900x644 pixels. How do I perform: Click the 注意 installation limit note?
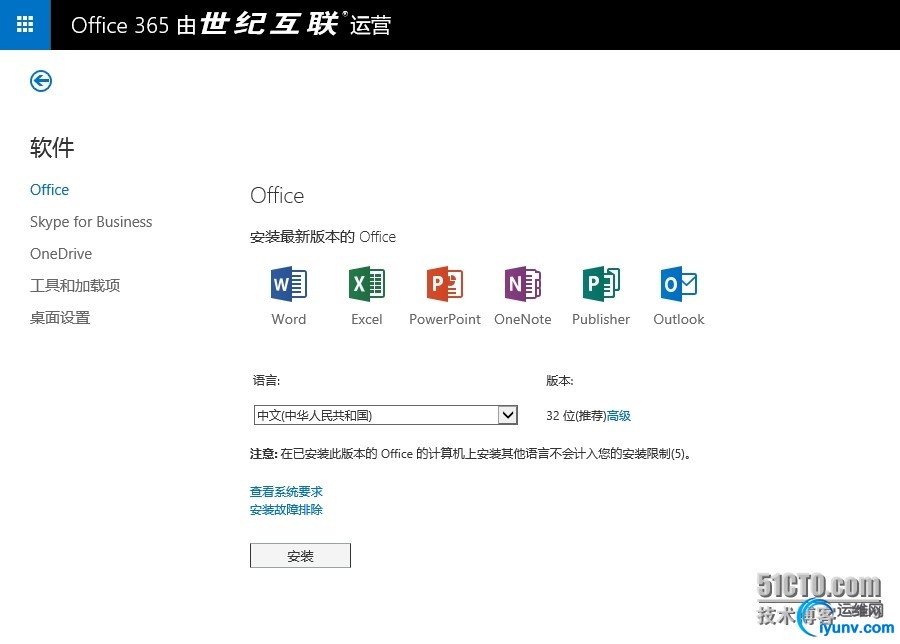pos(471,454)
